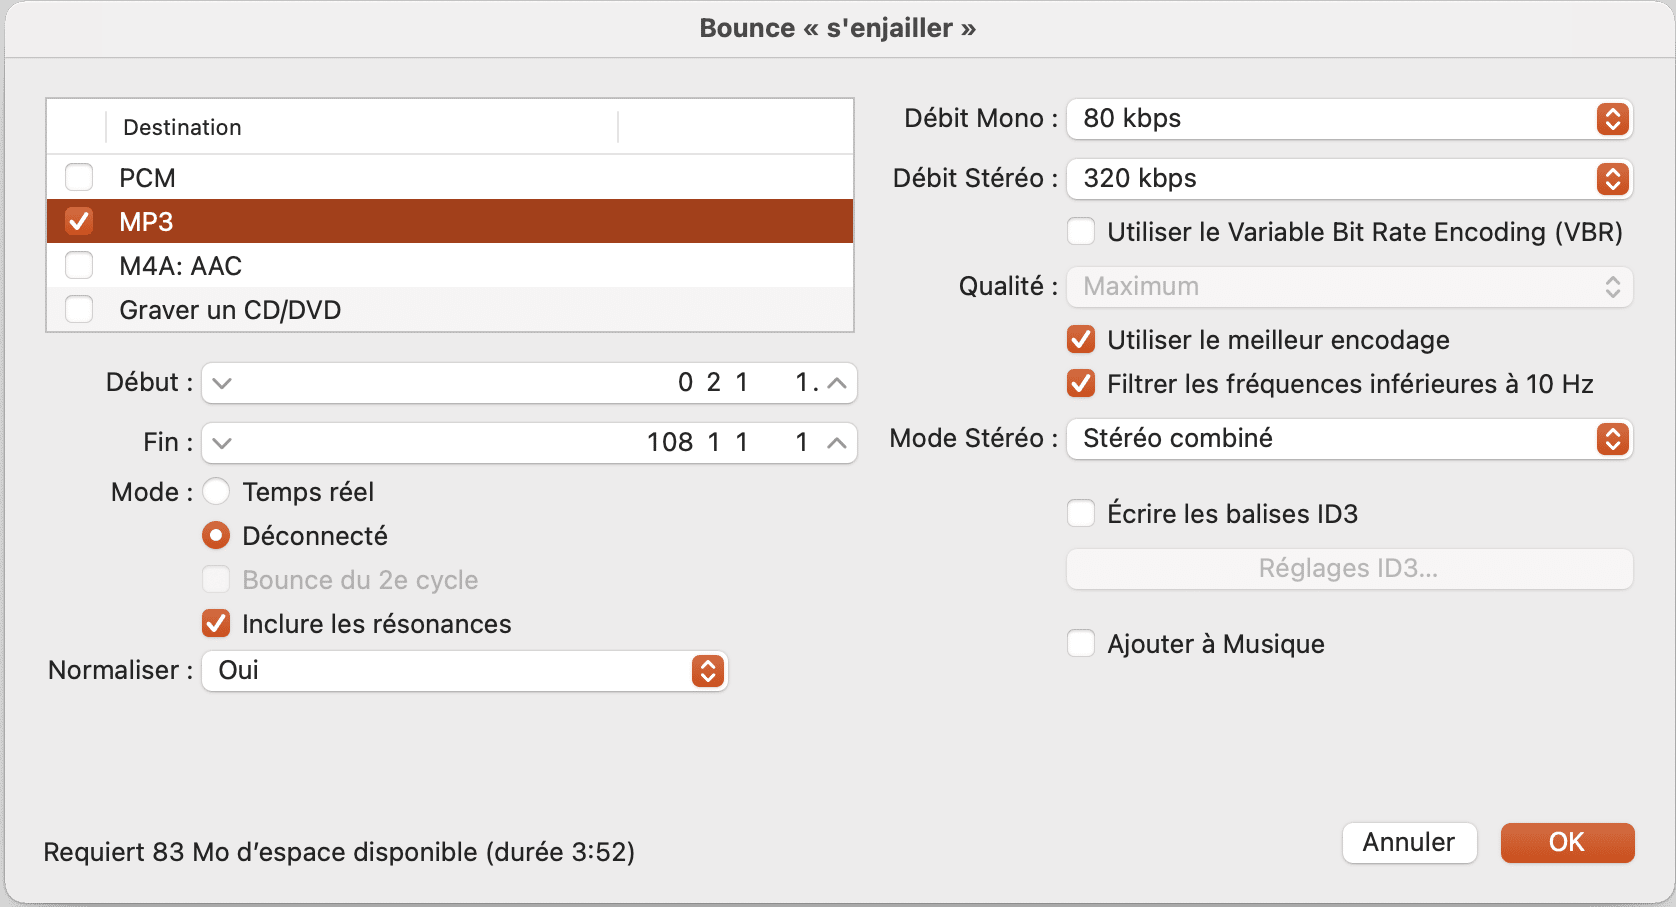Select the Graver un CD/DVD row
Screen dimensions: 1676x907
[x=450, y=309]
